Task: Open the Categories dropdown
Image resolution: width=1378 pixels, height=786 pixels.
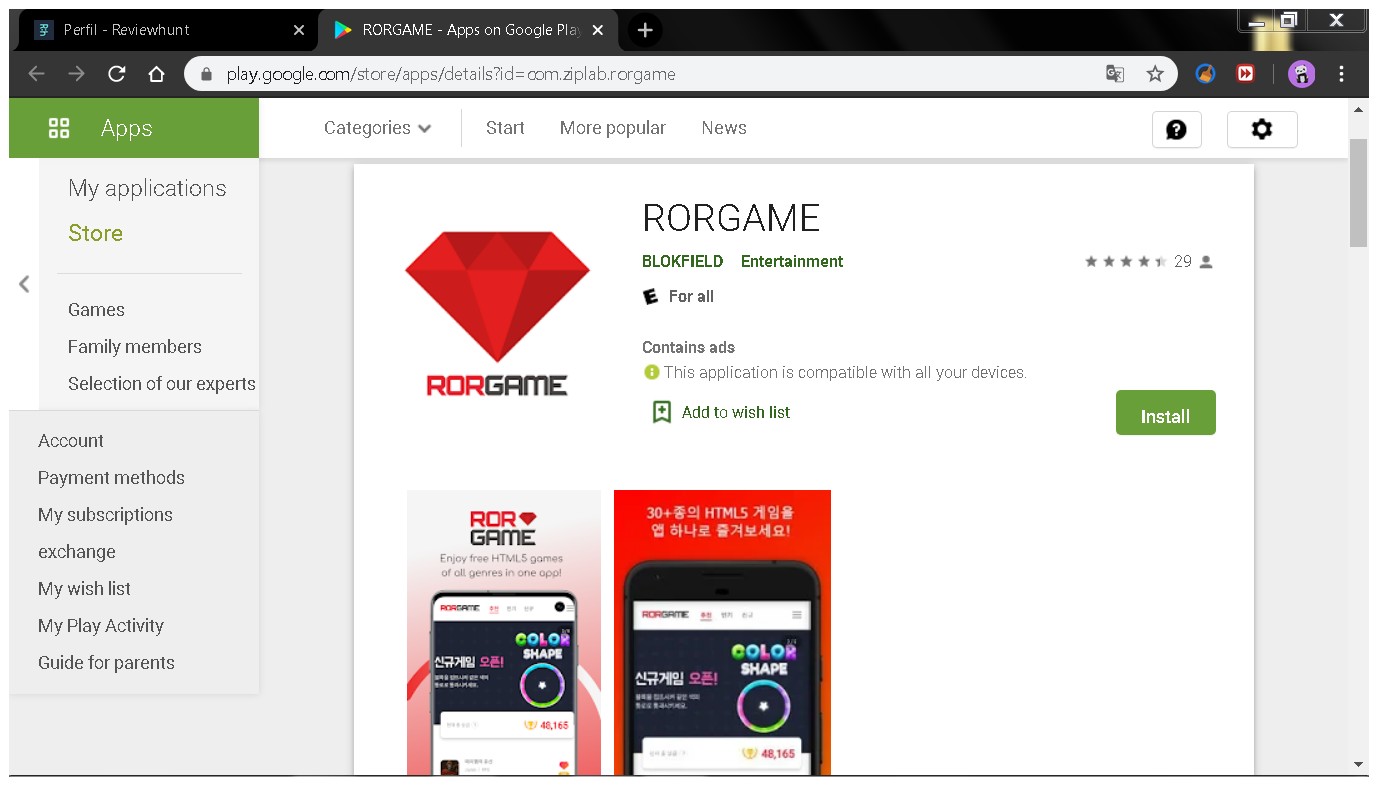Action: click(377, 127)
